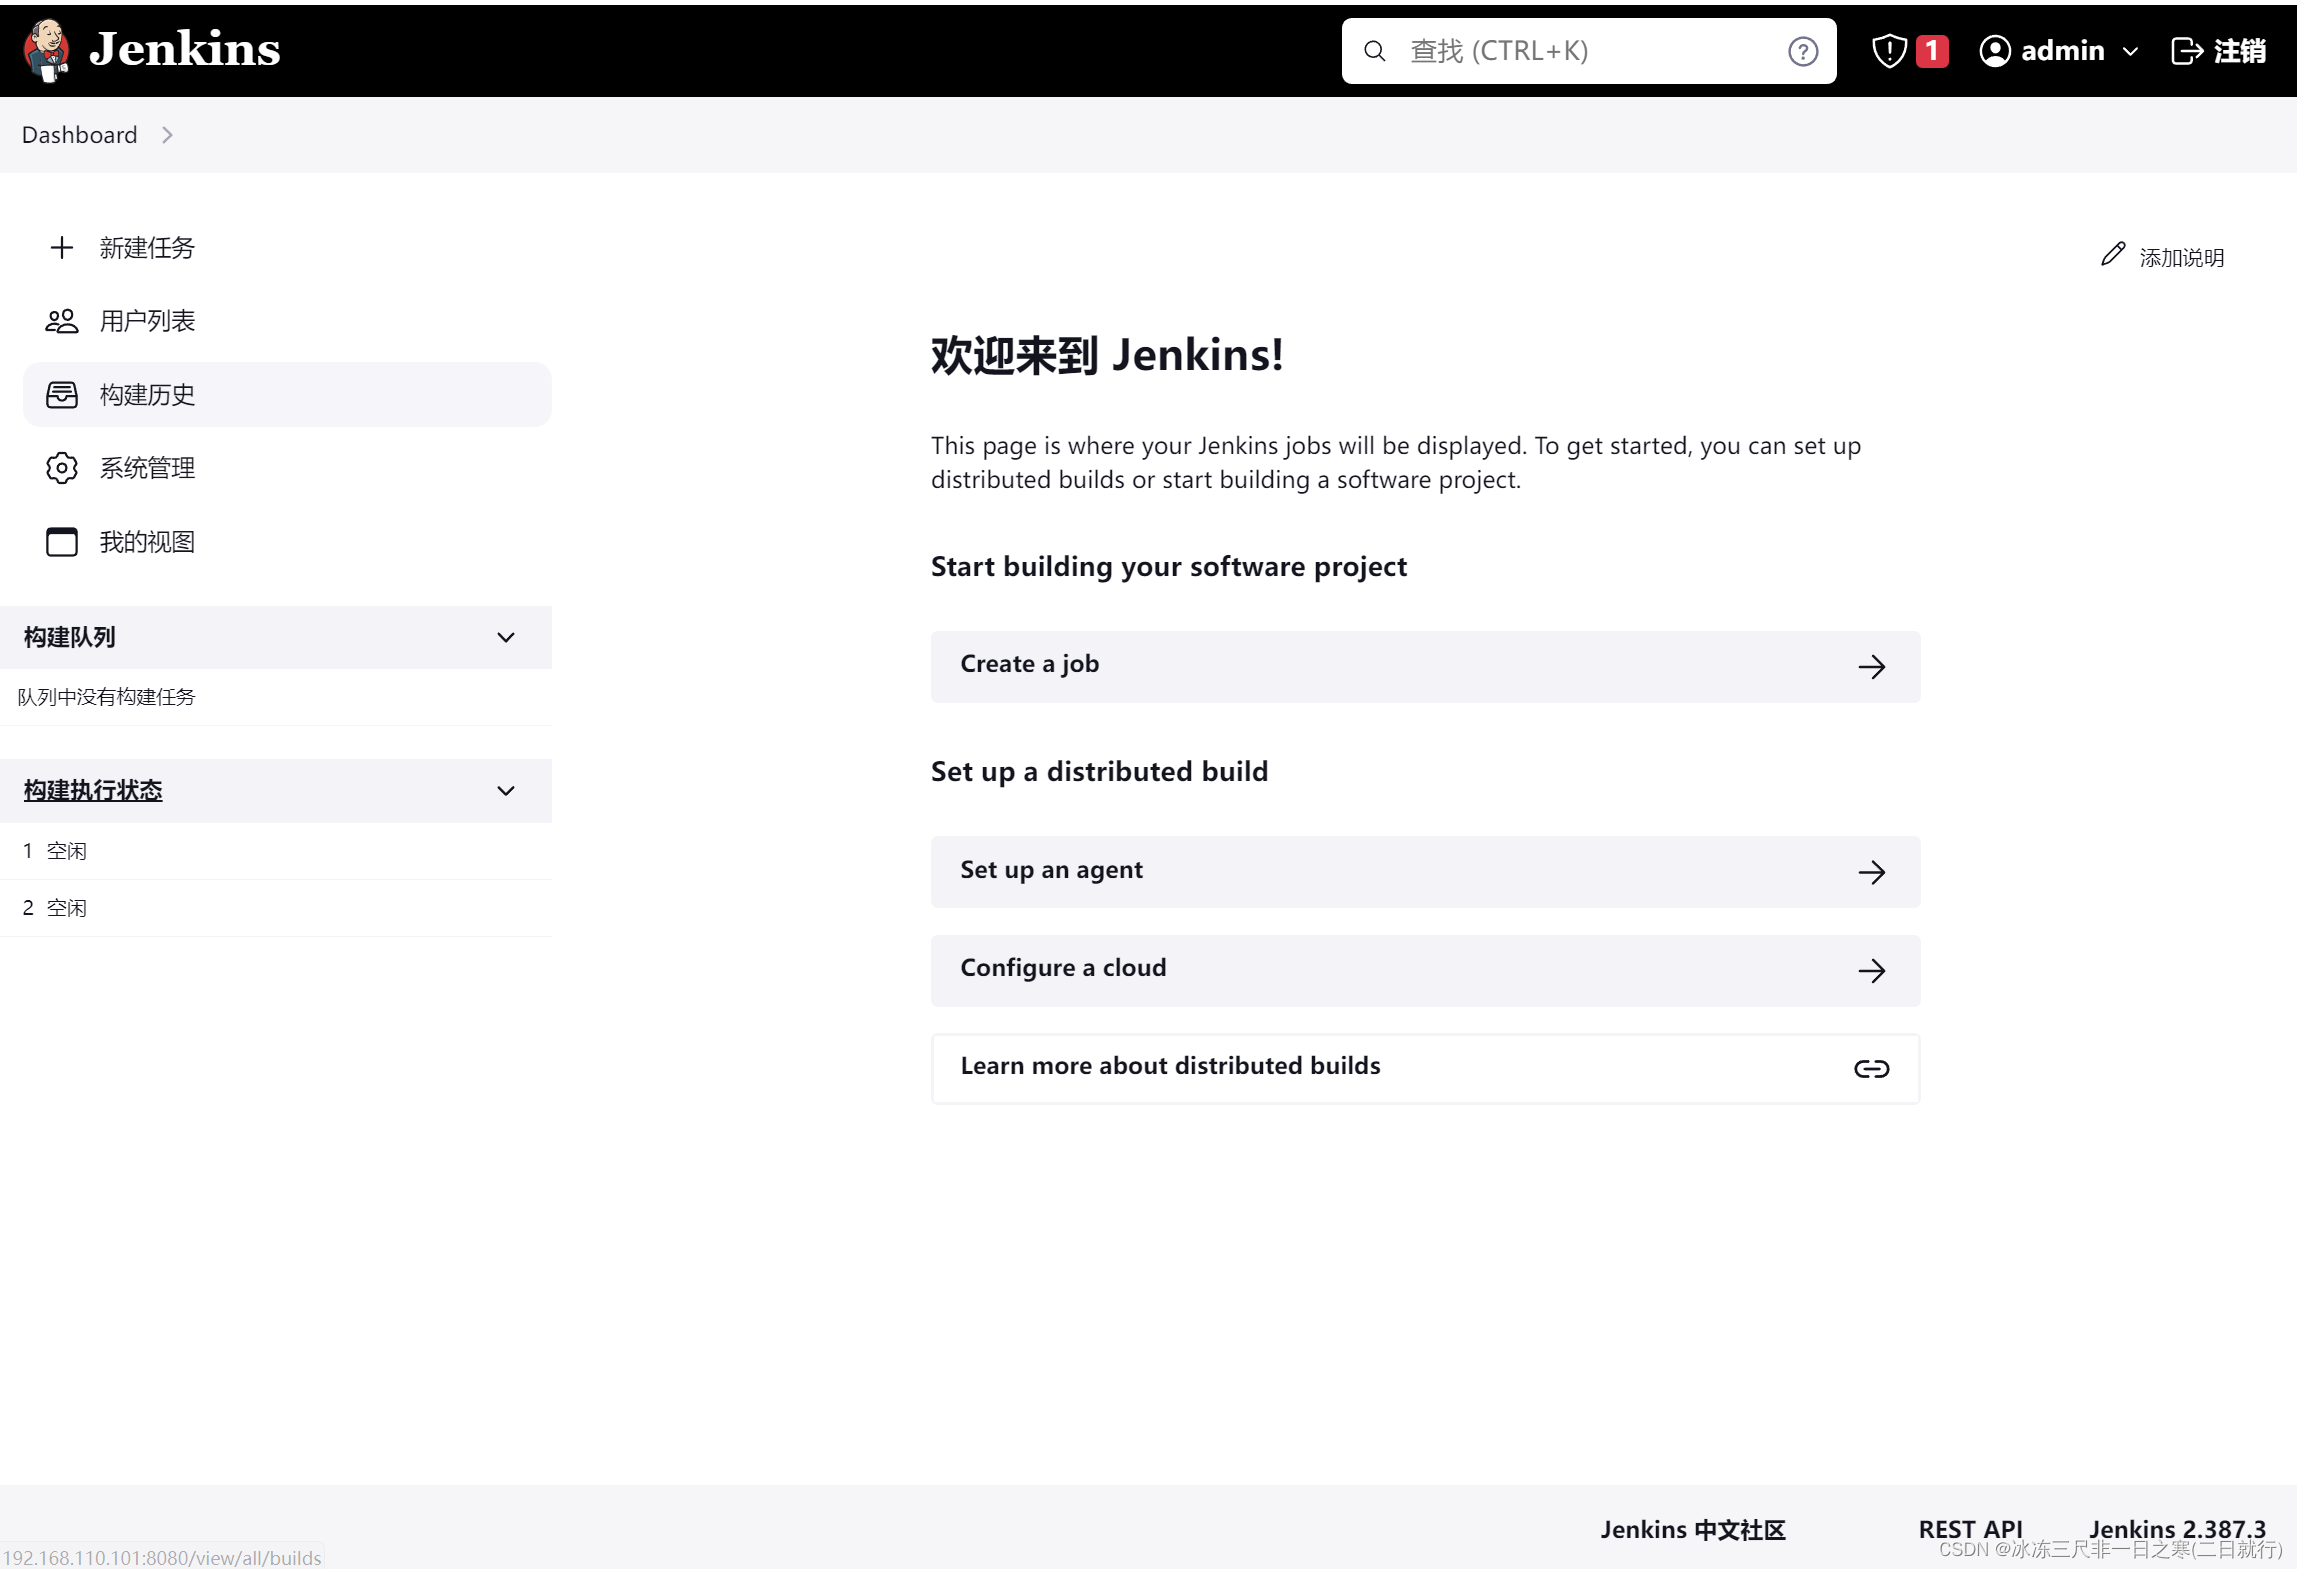This screenshot has height=1569, width=2297.
Task: Click the Jenkins butler logo icon
Action: pyautogui.click(x=47, y=50)
